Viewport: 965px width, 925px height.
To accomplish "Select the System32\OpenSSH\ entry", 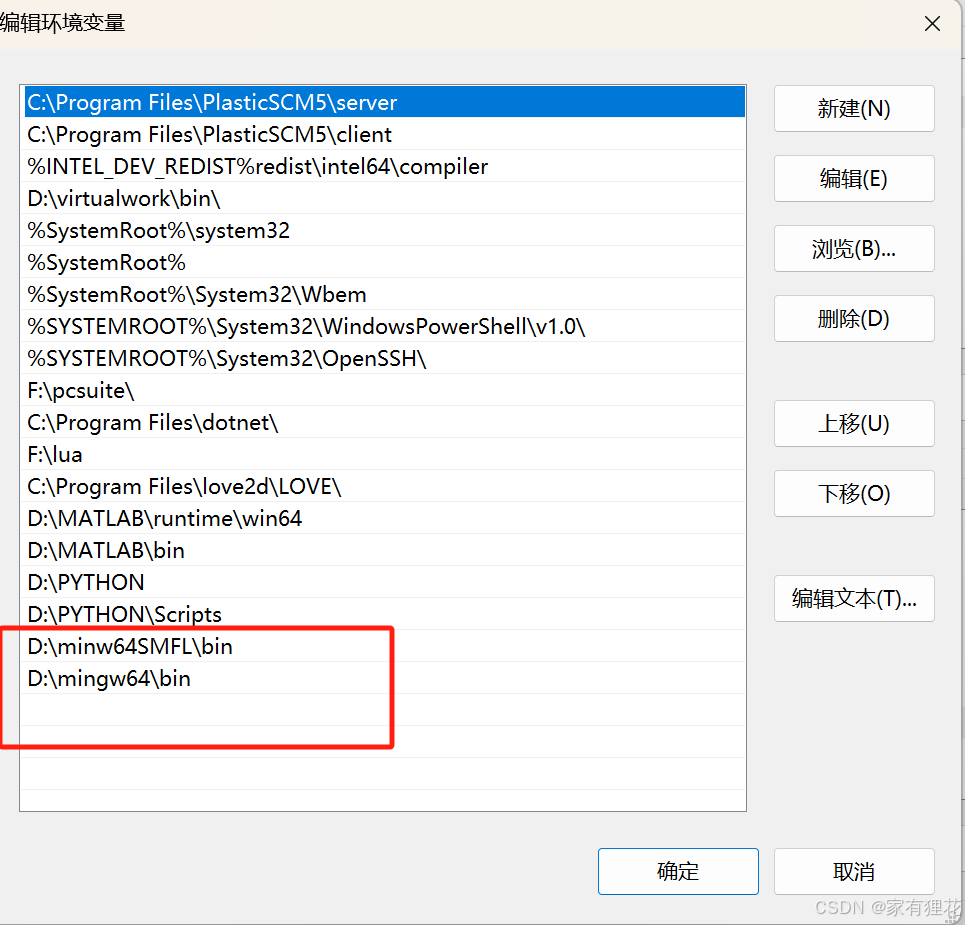I will pos(384,358).
